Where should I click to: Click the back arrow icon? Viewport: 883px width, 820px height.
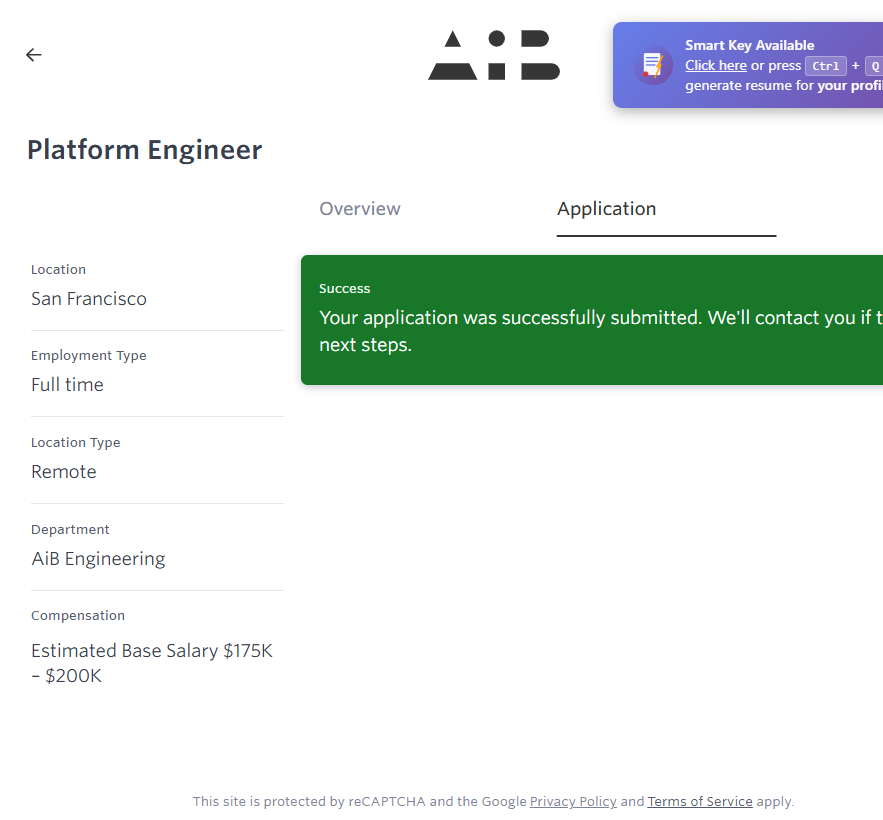pos(34,55)
